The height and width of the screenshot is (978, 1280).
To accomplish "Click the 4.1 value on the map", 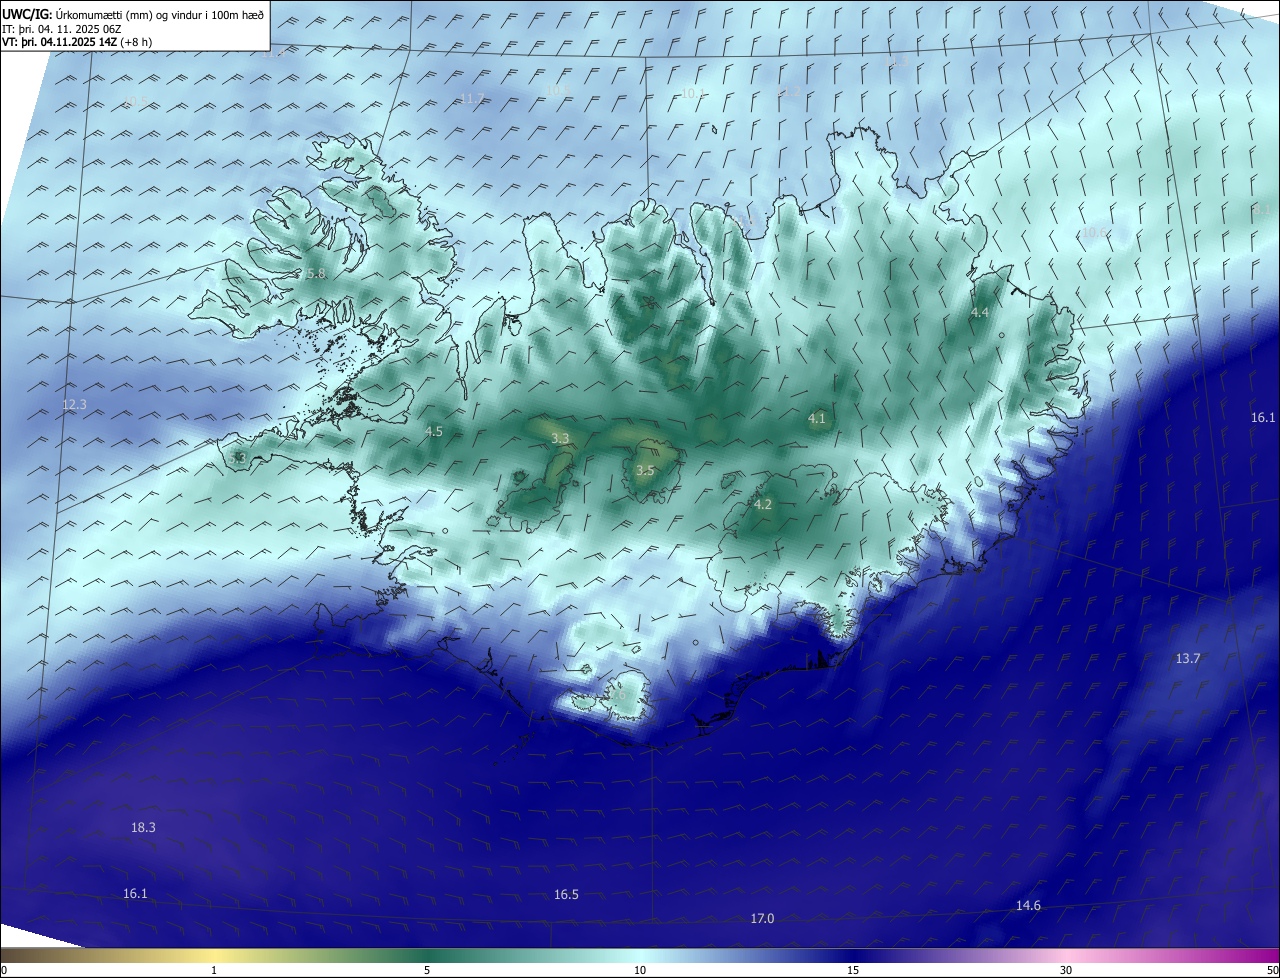I will click(x=817, y=418).
